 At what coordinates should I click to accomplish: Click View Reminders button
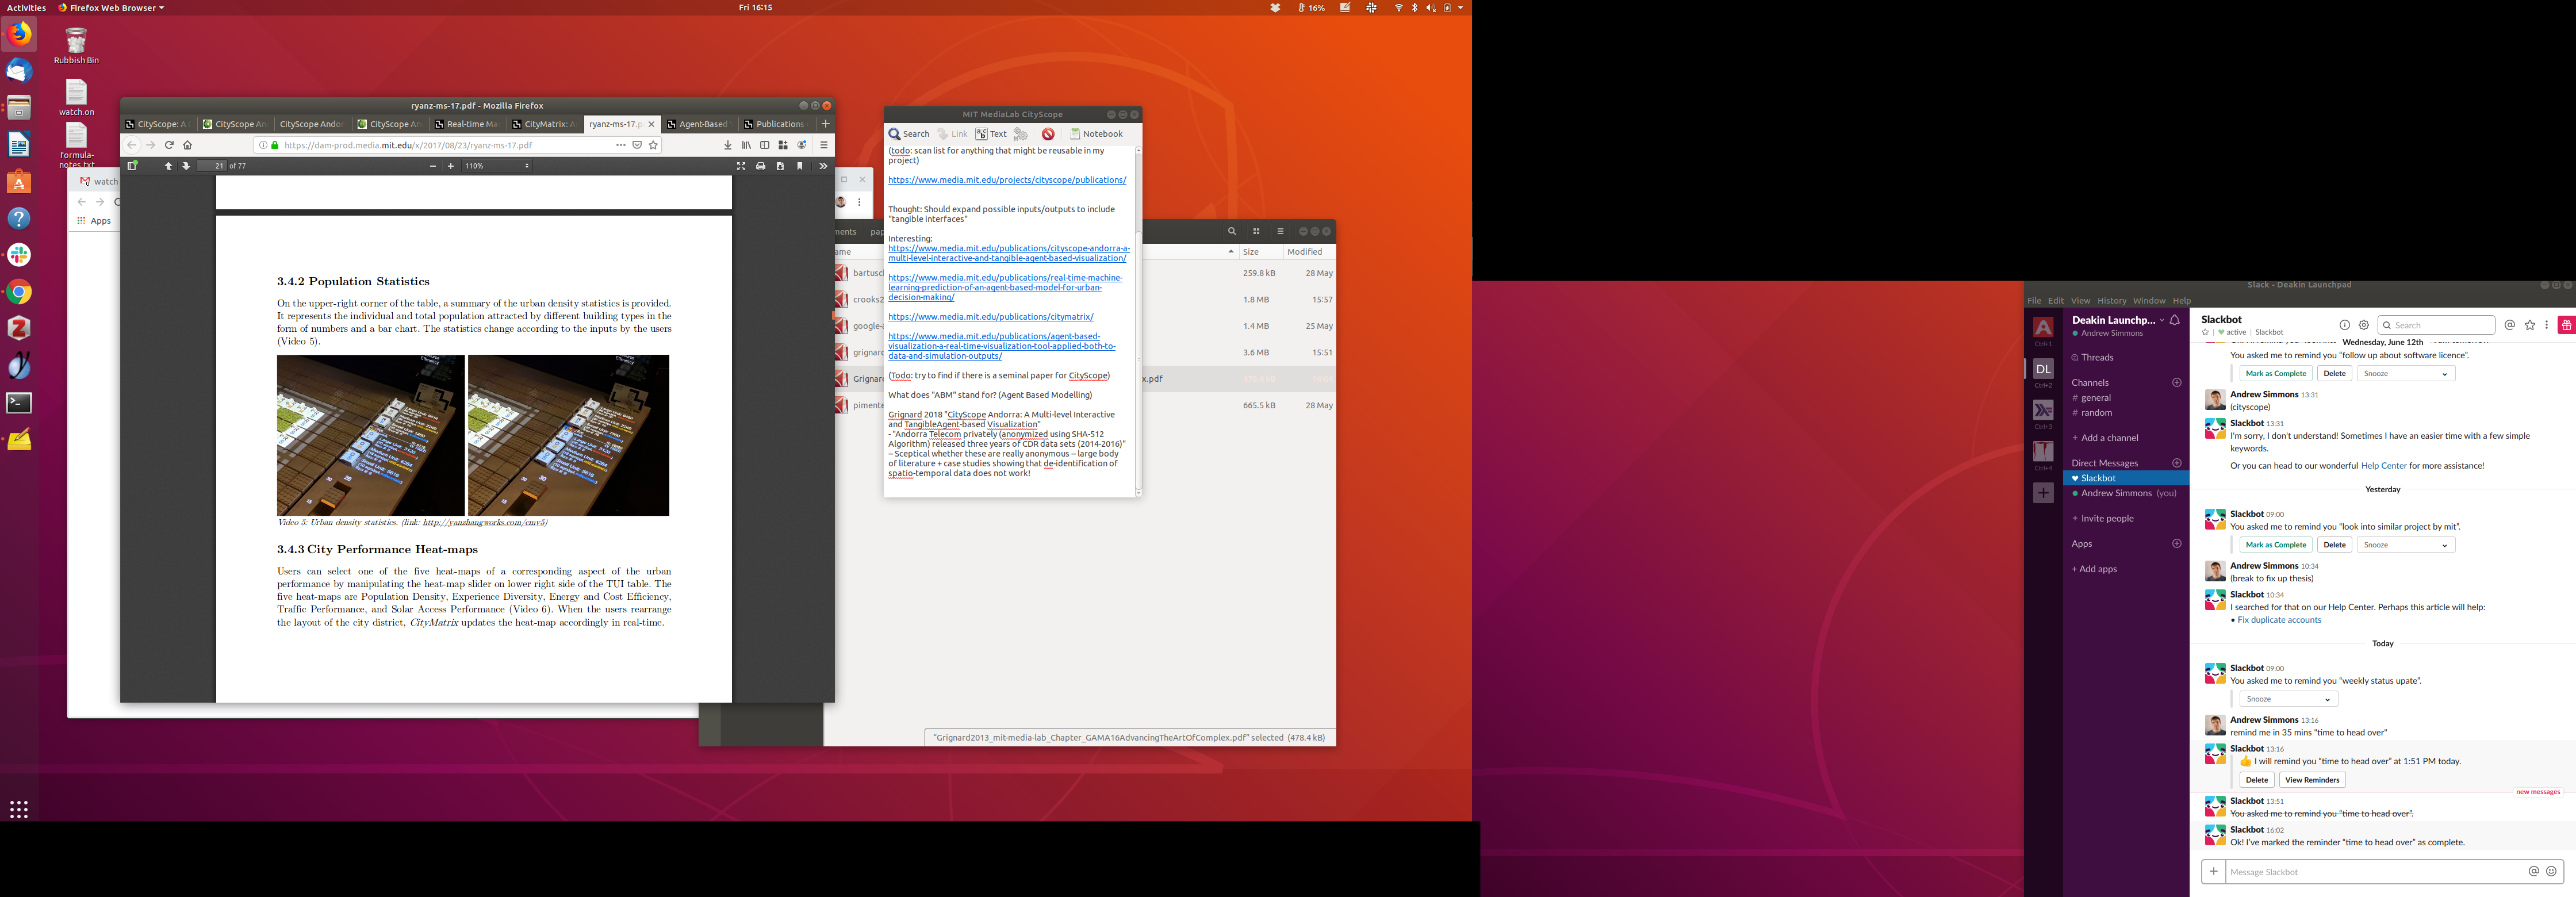(2312, 780)
